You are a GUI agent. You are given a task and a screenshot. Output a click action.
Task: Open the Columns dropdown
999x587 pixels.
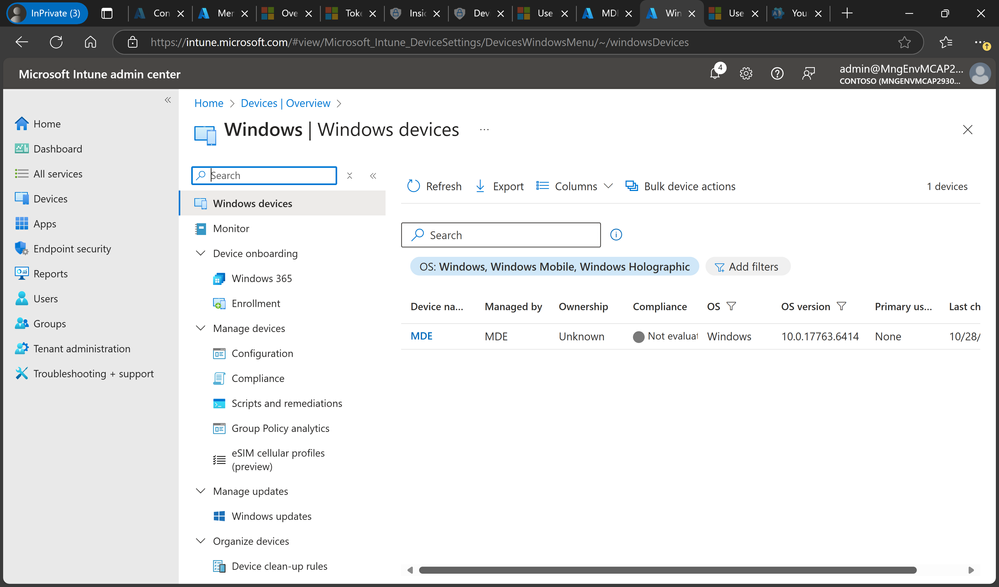[574, 186]
